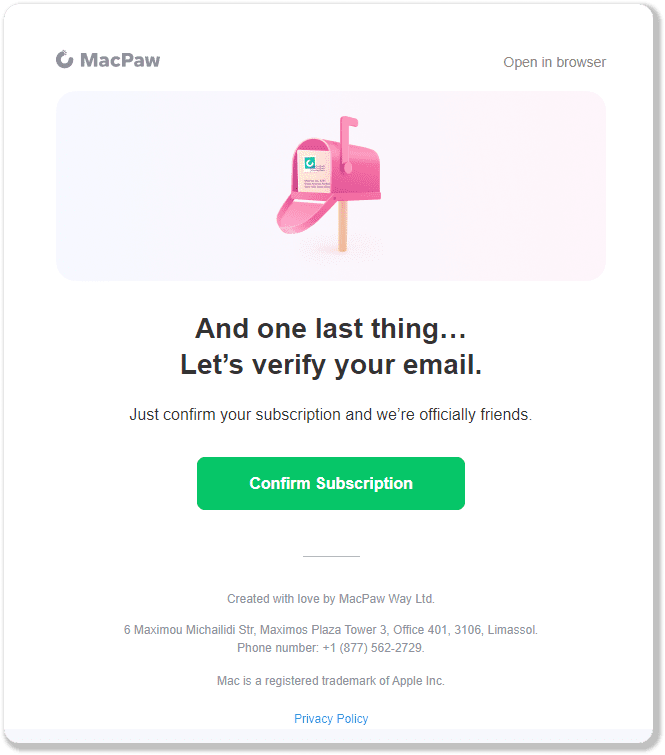The width and height of the screenshot is (665, 755).
Task: Click the Apple trademark notice text
Action: pyautogui.click(x=331, y=681)
